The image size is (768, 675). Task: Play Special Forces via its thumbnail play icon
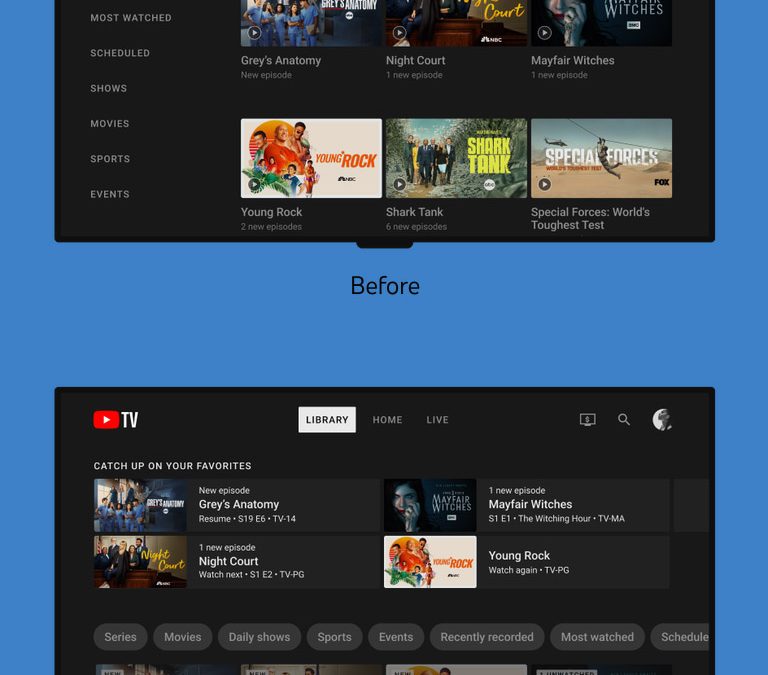(544, 184)
